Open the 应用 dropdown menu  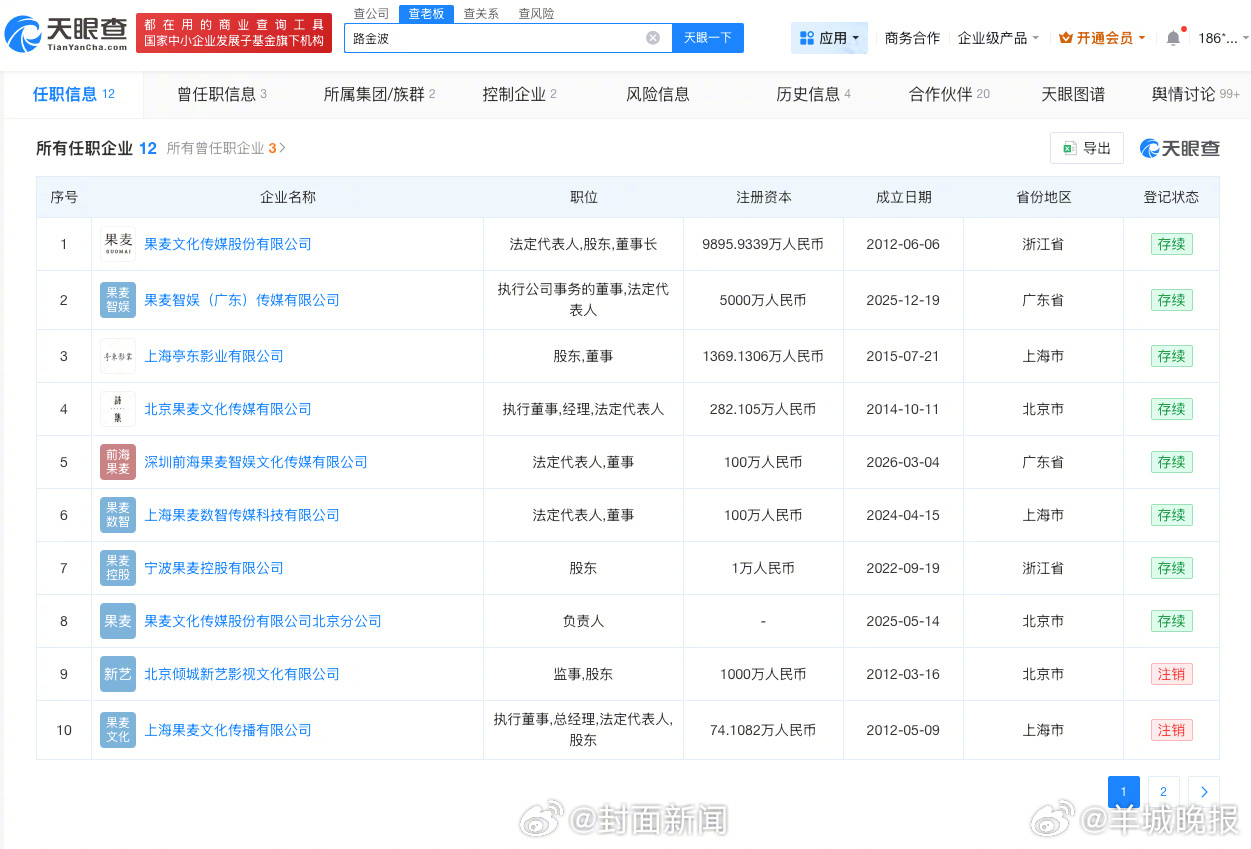[x=829, y=38]
